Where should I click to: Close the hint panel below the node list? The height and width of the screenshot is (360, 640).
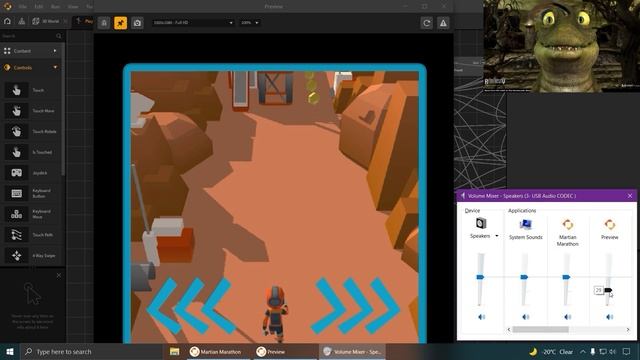click(59, 276)
